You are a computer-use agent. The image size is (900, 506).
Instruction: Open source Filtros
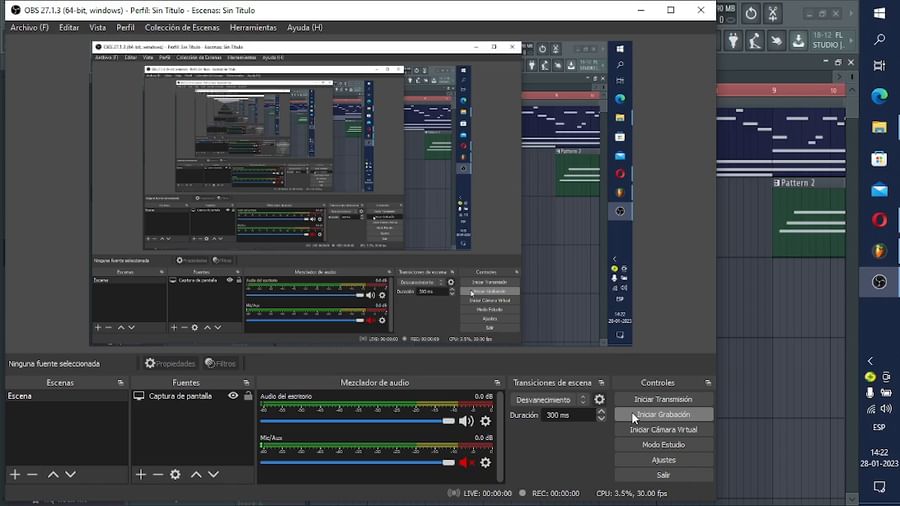[x=220, y=363]
